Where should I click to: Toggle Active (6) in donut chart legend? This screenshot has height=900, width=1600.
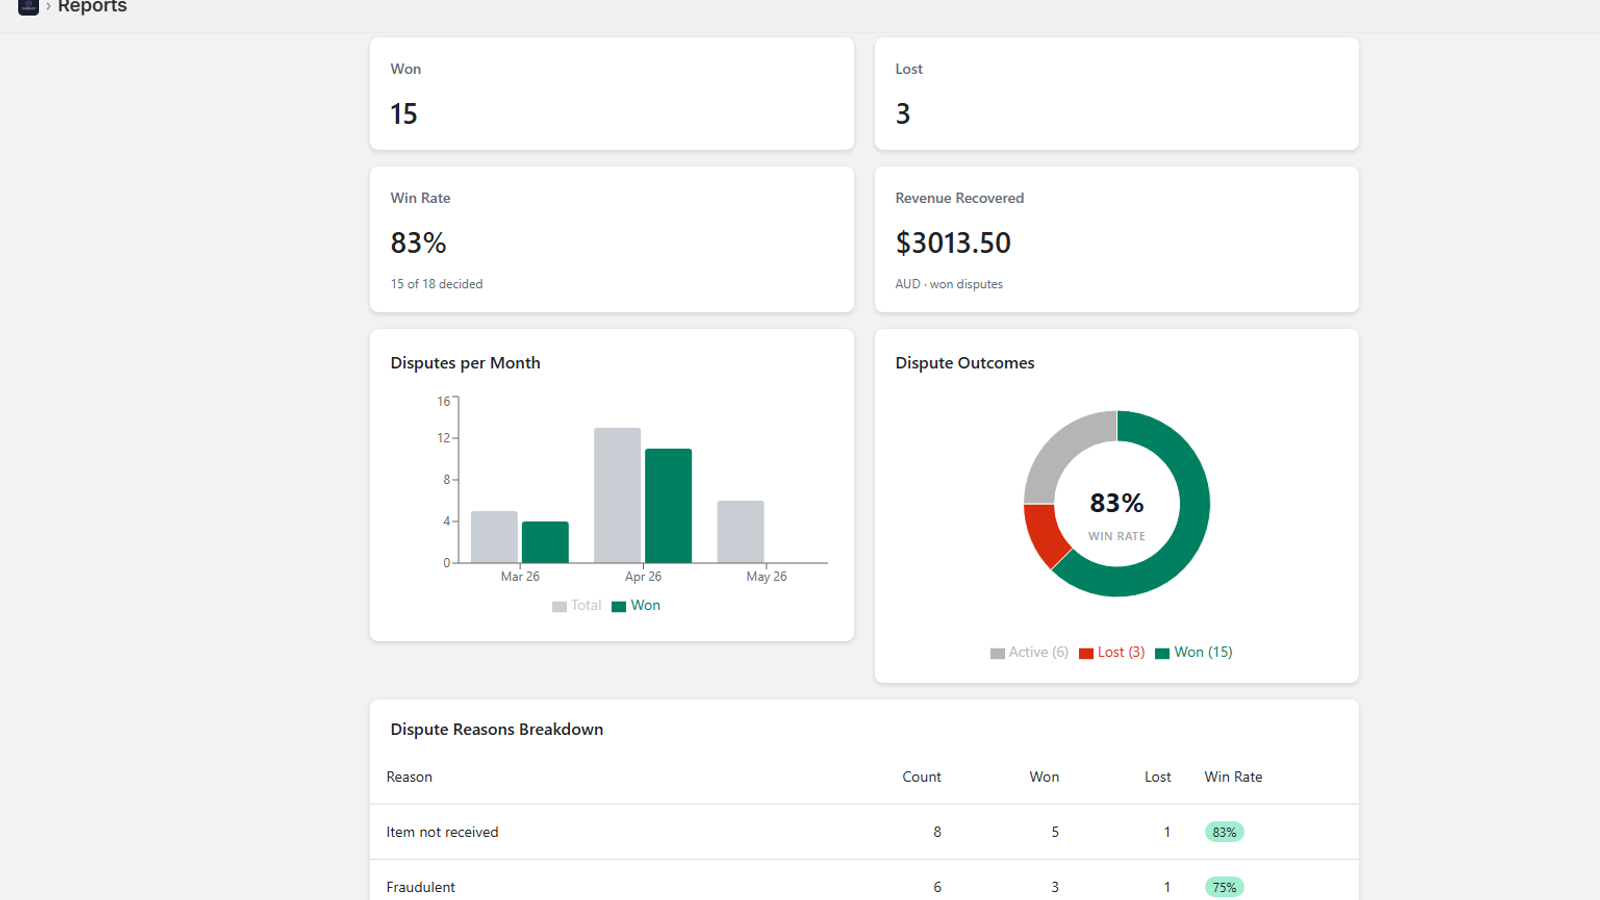tap(1029, 652)
